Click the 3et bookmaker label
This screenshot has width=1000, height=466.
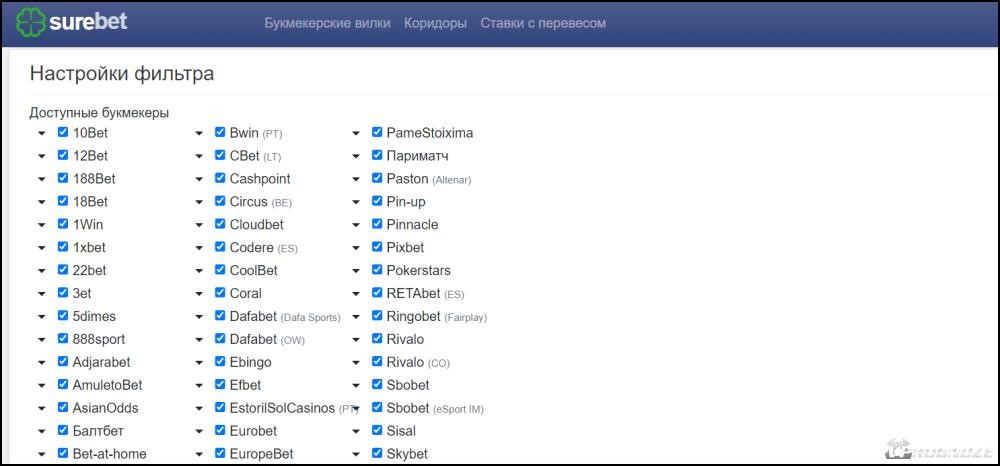coord(82,294)
